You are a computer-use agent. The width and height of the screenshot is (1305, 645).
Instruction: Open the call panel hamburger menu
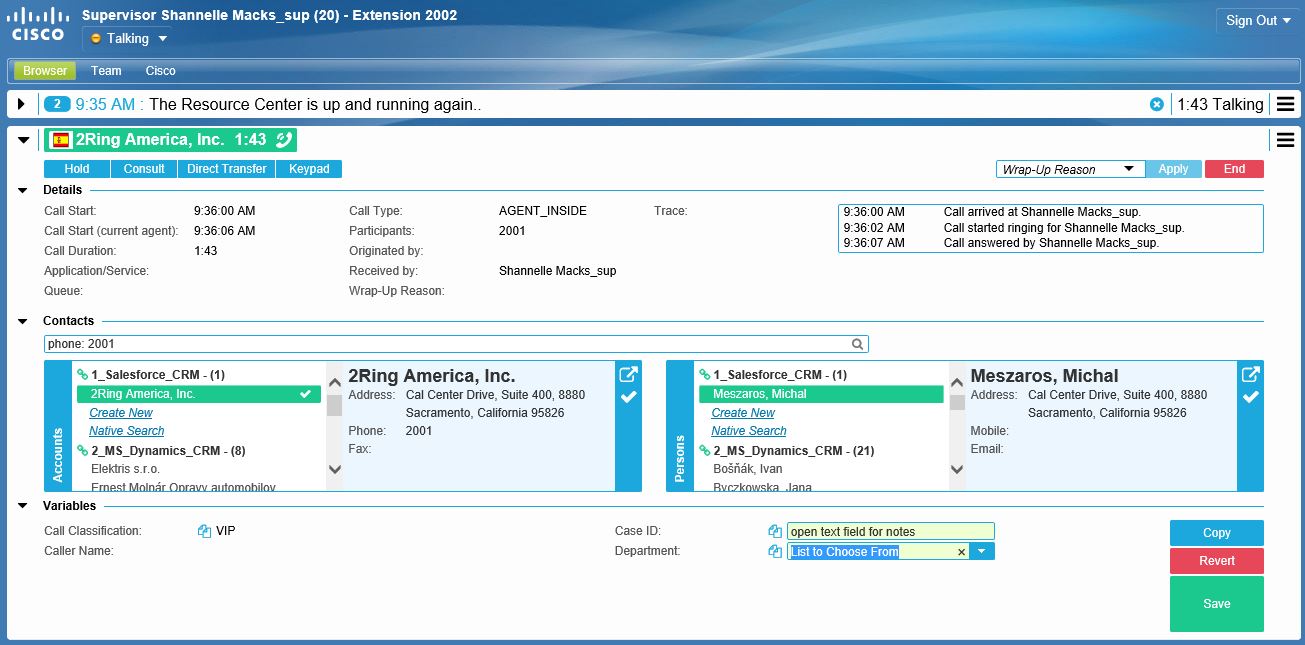coord(1285,140)
